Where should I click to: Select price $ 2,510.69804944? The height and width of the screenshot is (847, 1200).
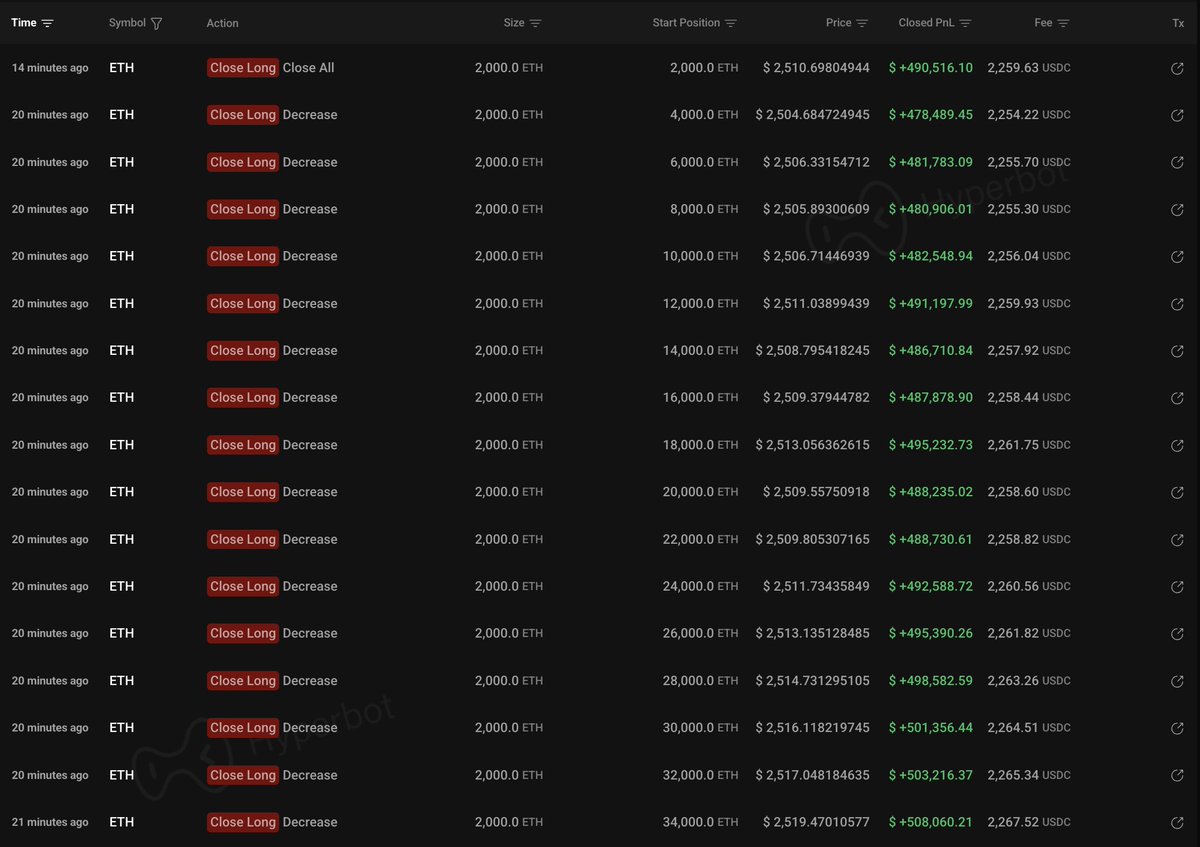(816, 68)
